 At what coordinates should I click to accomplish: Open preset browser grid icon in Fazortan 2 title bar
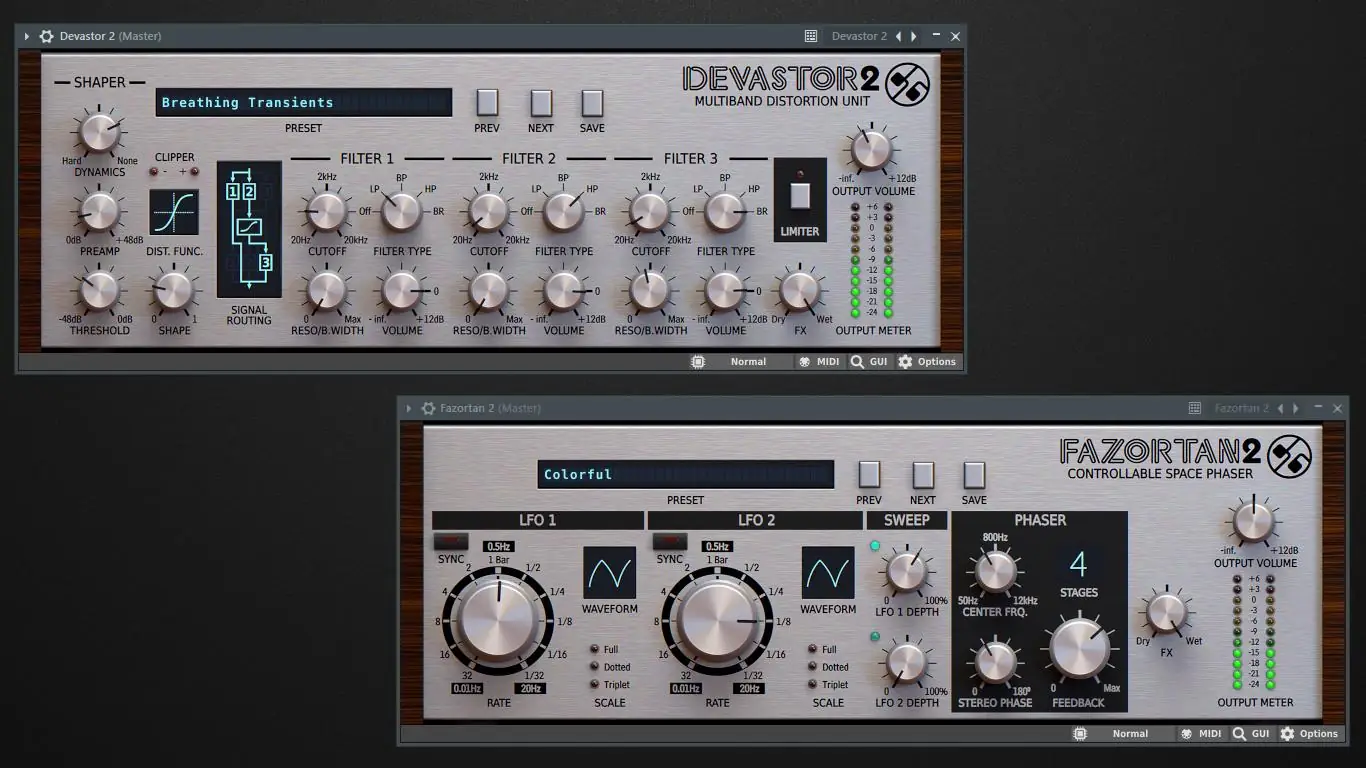pos(1194,408)
